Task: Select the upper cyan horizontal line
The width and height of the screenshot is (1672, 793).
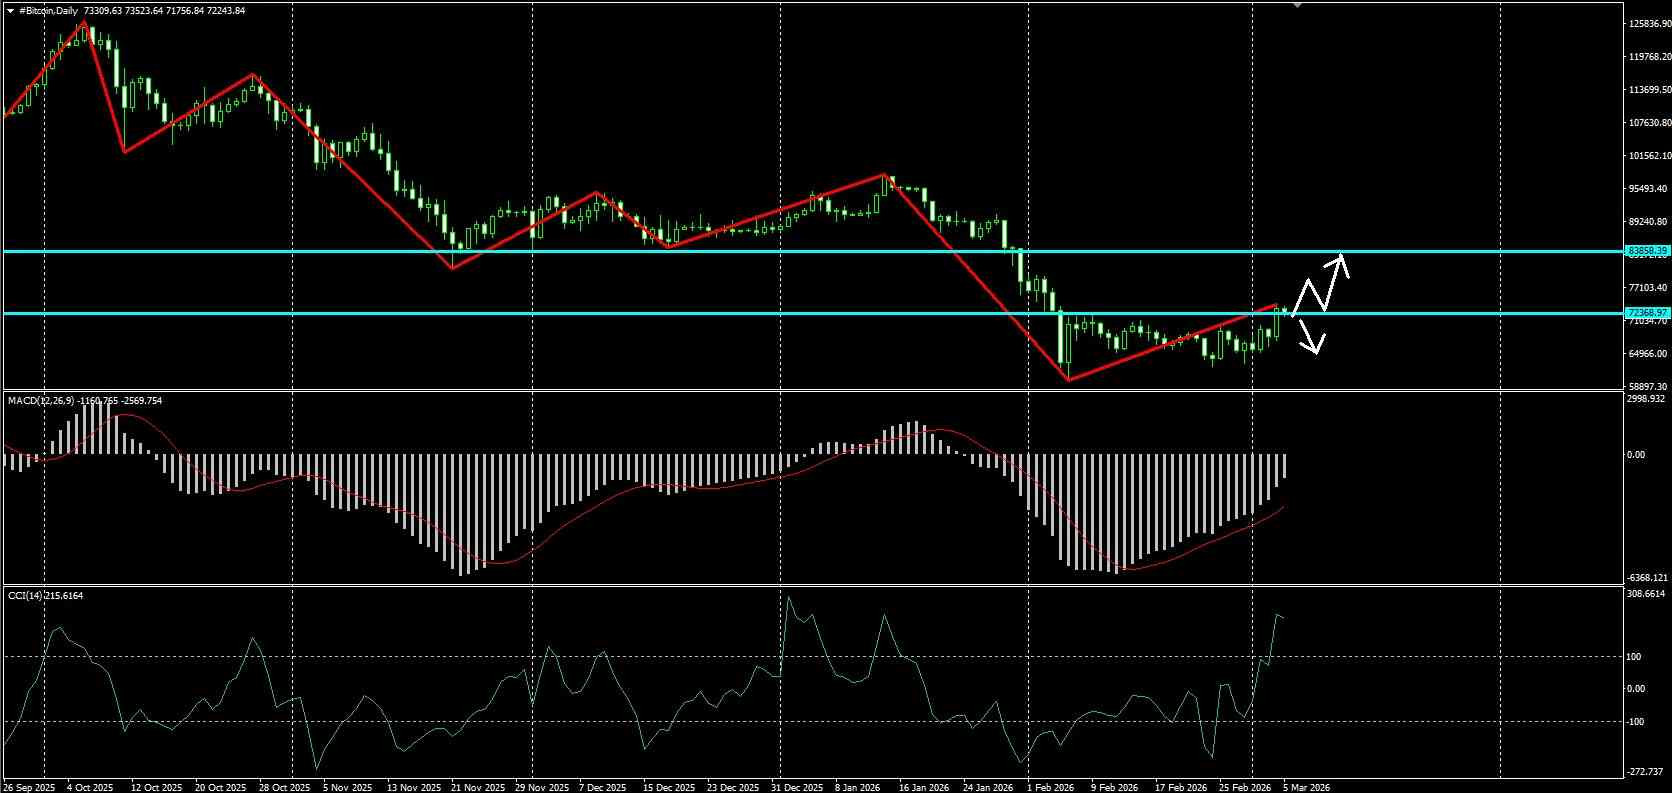Action: pos(810,251)
